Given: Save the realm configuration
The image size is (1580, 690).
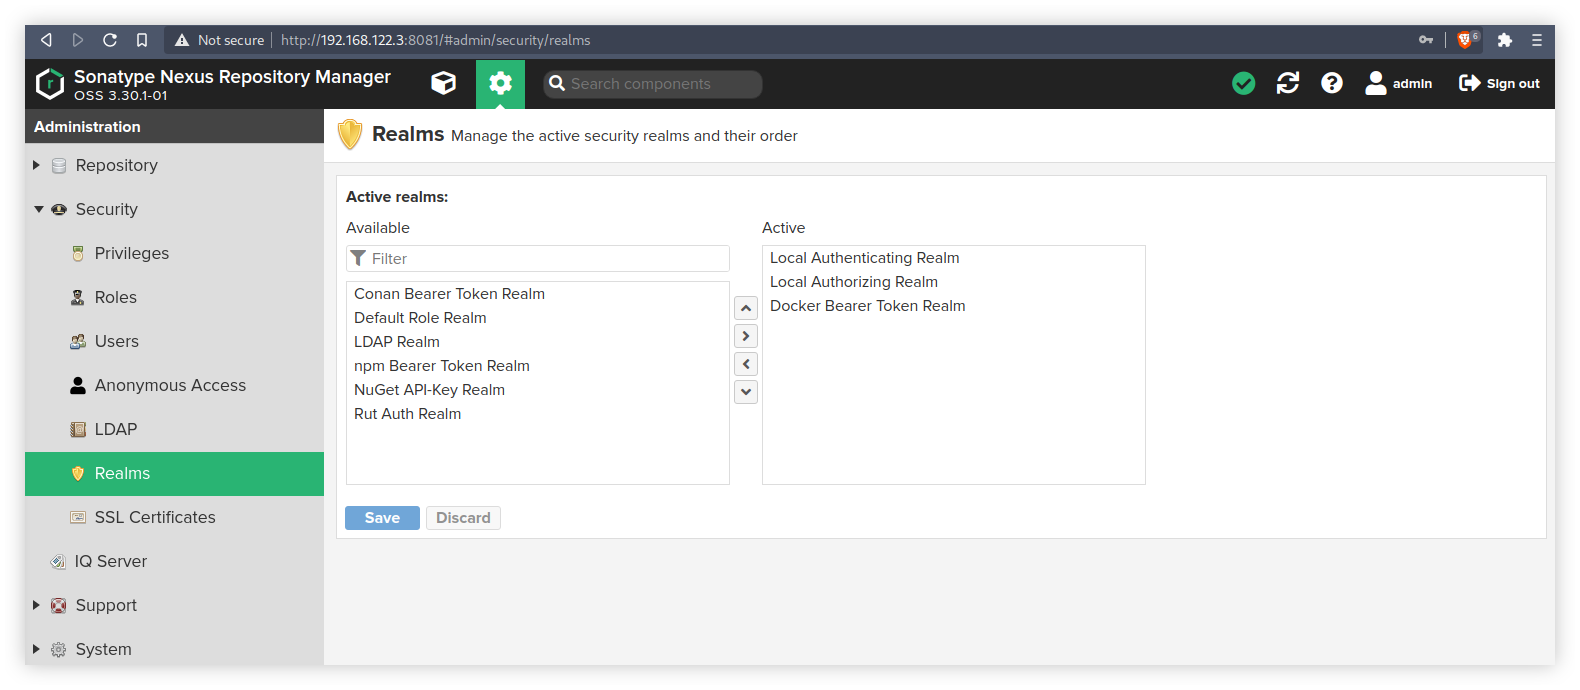Looking at the screenshot, I should 382,518.
